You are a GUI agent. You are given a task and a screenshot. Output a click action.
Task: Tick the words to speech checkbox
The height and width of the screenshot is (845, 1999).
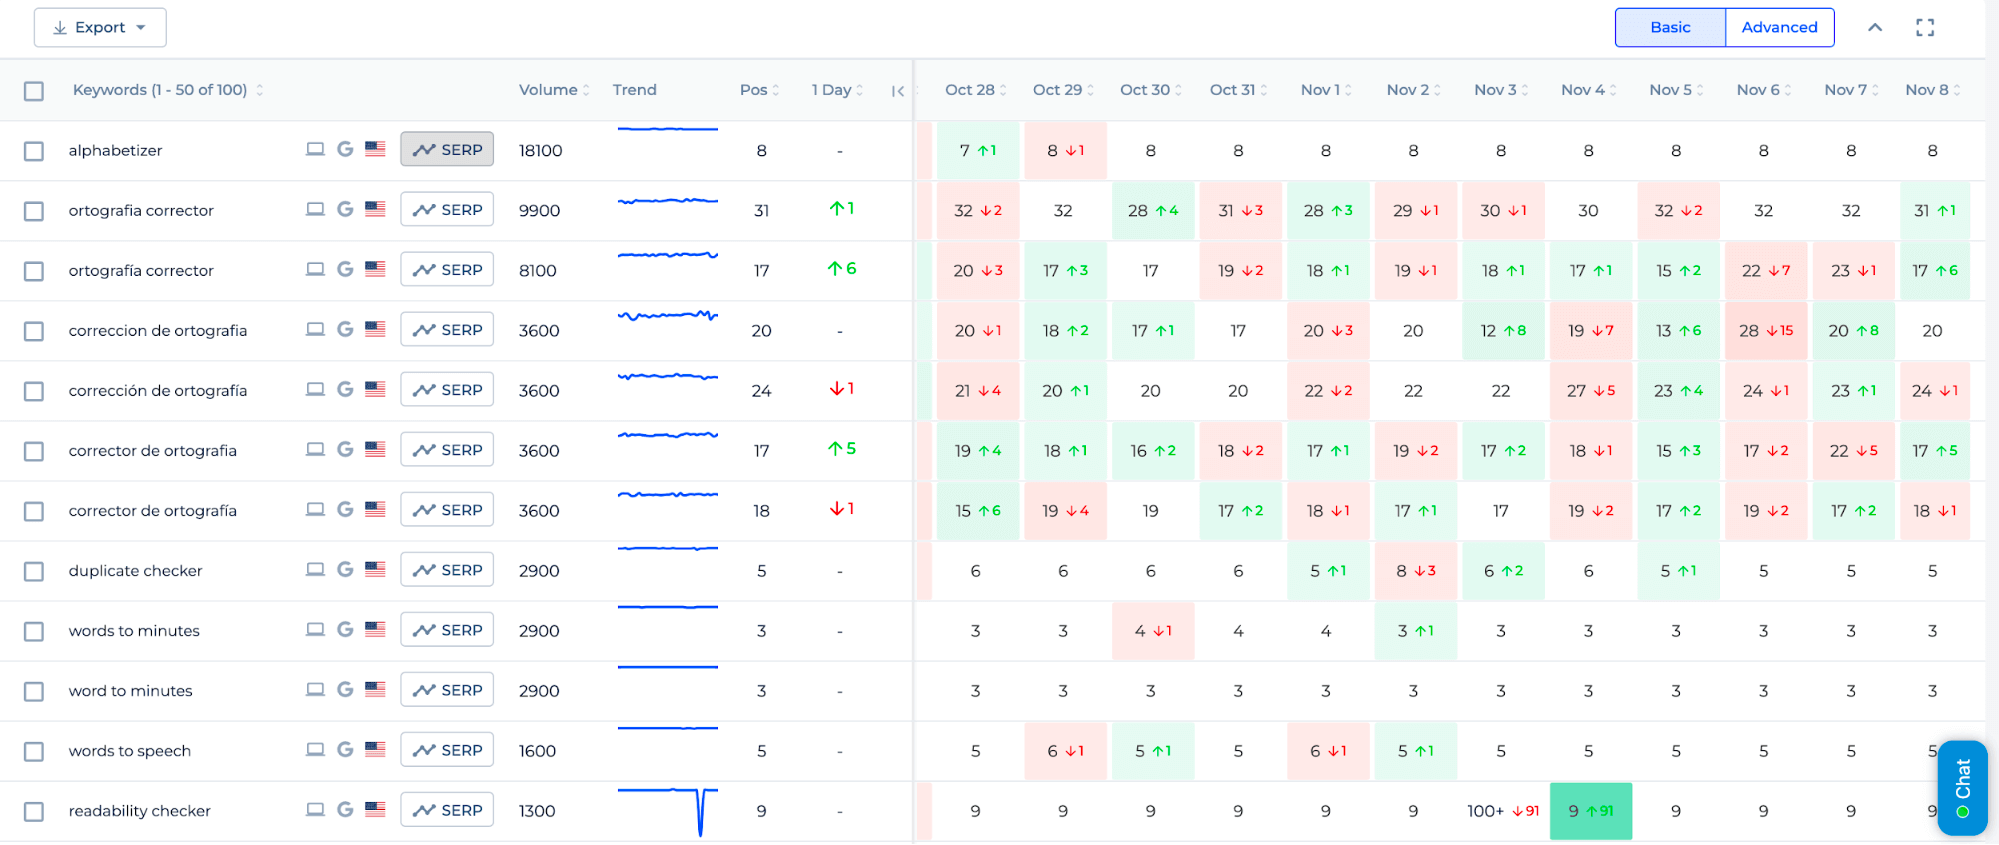pyautogui.click(x=34, y=751)
